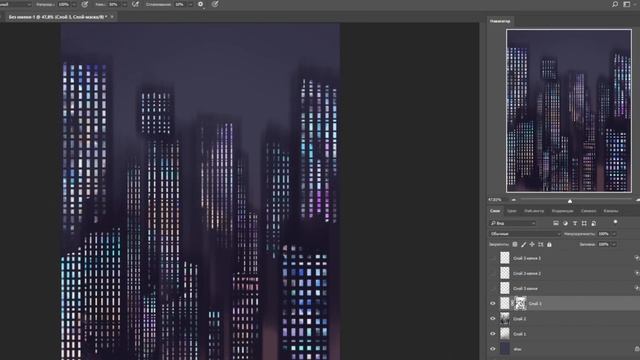Screen dimensions: 640x360
Task: Switch to the Коррекция adjustments tab
Action: coord(562,211)
